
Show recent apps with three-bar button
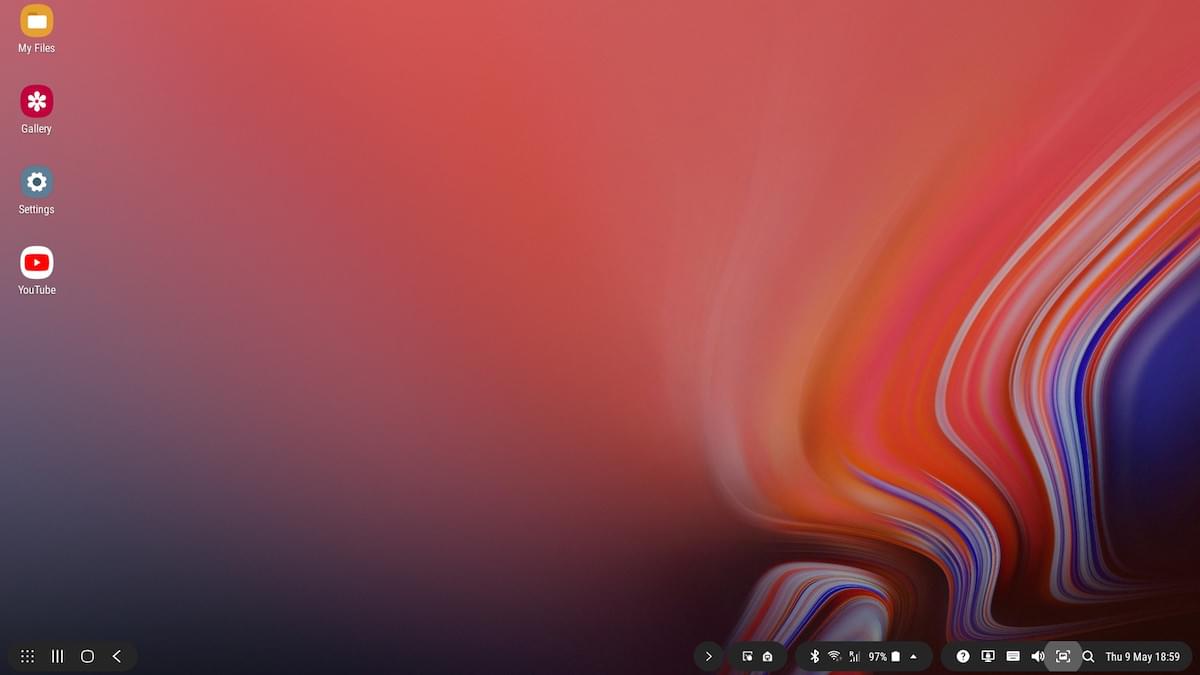[58, 656]
